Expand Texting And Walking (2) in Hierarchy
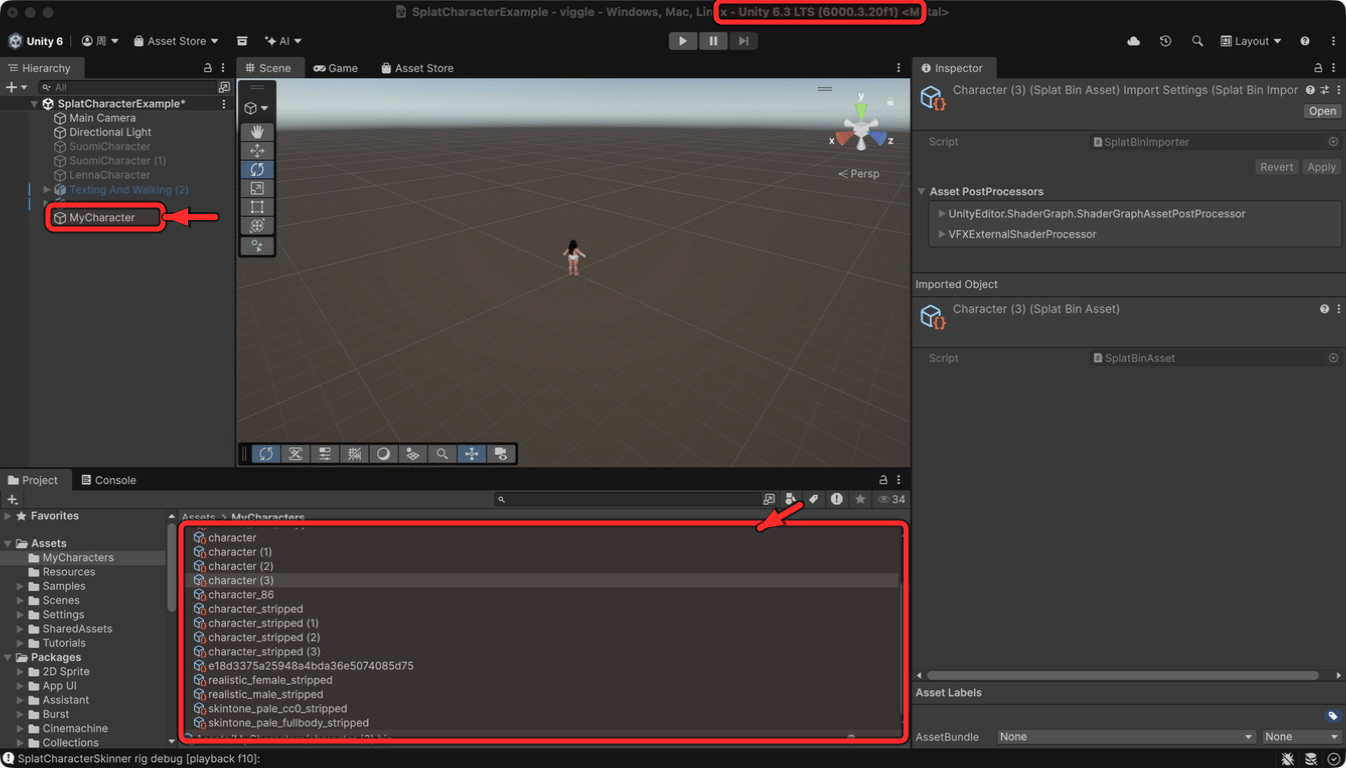This screenshot has height=768, width=1346. (46, 189)
